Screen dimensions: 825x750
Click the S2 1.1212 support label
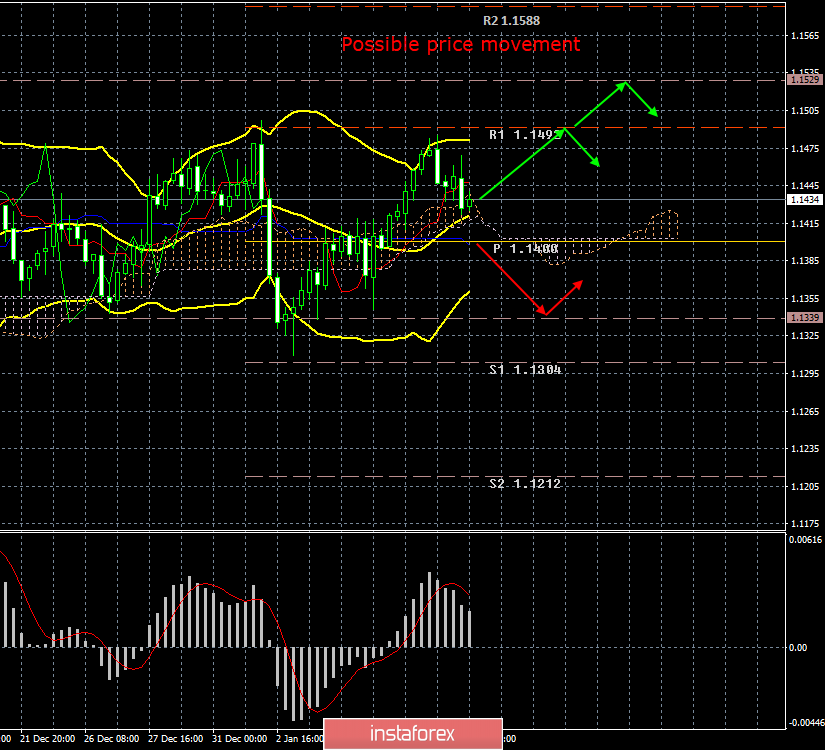click(x=525, y=484)
